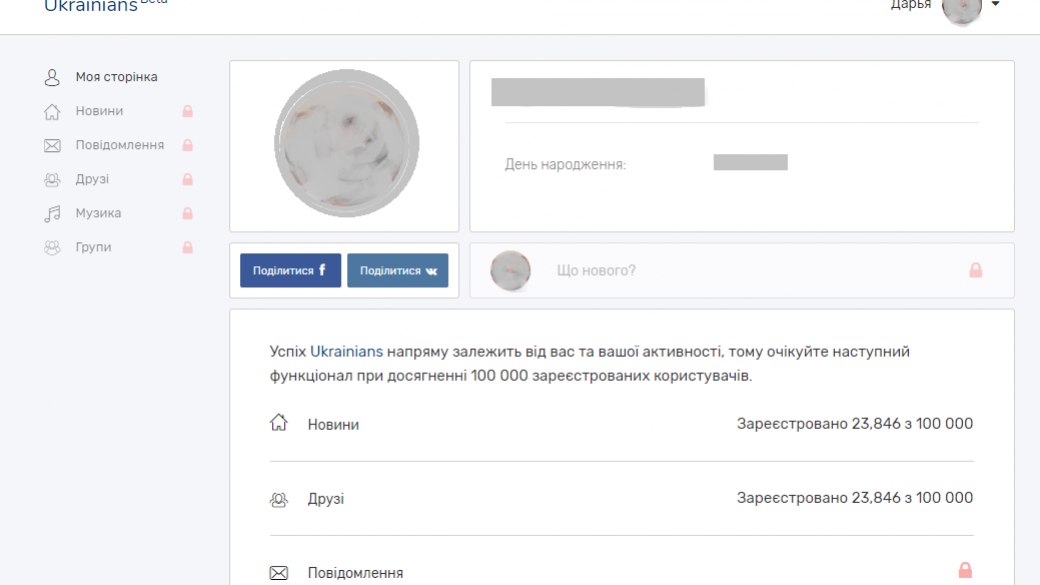Click the music note icon in sidebar
This screenshot has height=585, width=1040.
click(52, 213)
